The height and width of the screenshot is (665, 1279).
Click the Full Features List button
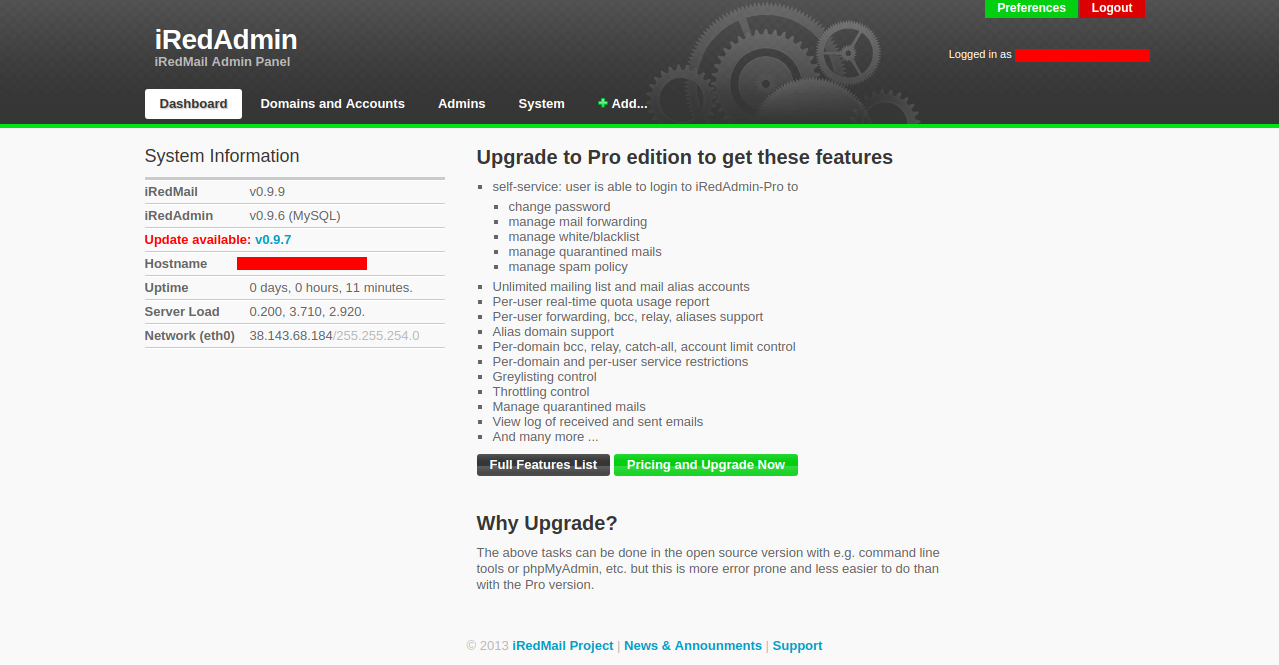coord(543,465)
